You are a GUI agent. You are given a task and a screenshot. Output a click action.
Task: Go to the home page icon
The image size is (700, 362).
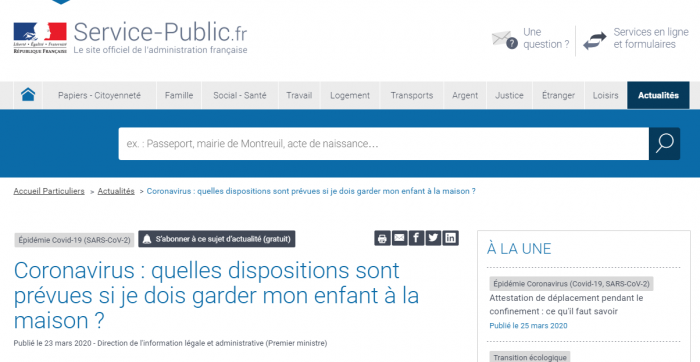pos(28,95)
